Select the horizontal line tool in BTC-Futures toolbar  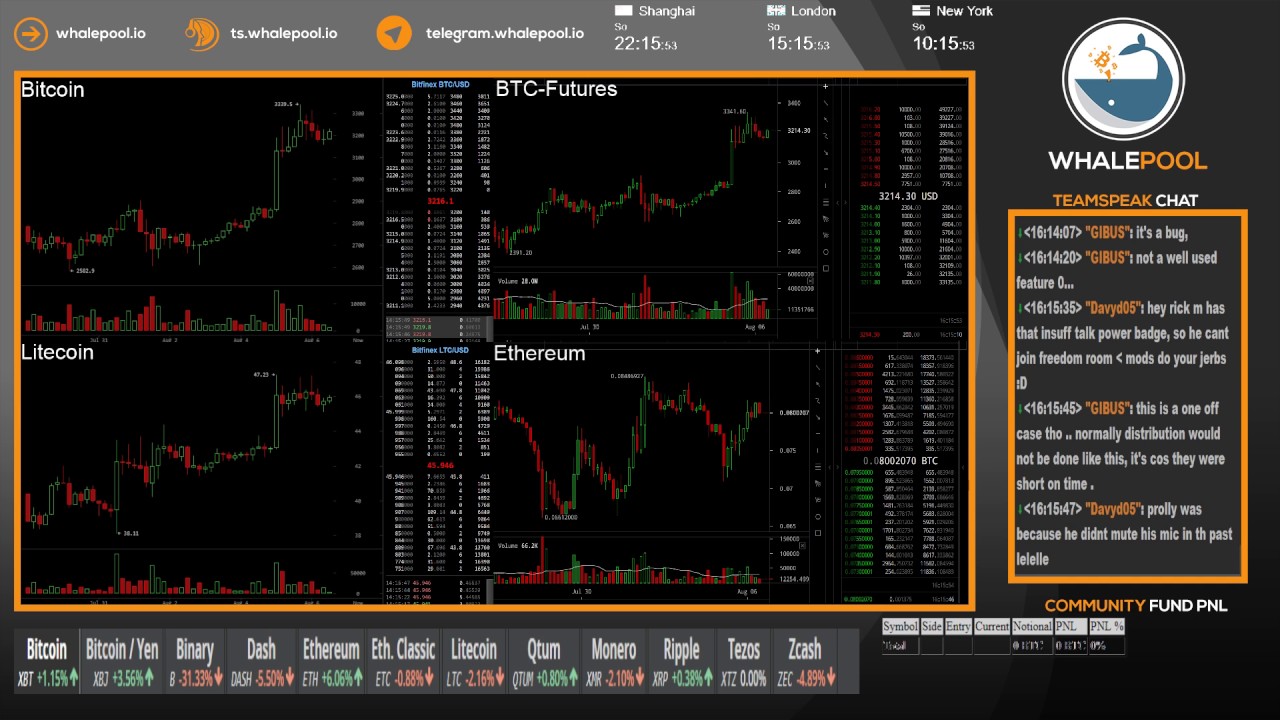[x=826, y=169]
